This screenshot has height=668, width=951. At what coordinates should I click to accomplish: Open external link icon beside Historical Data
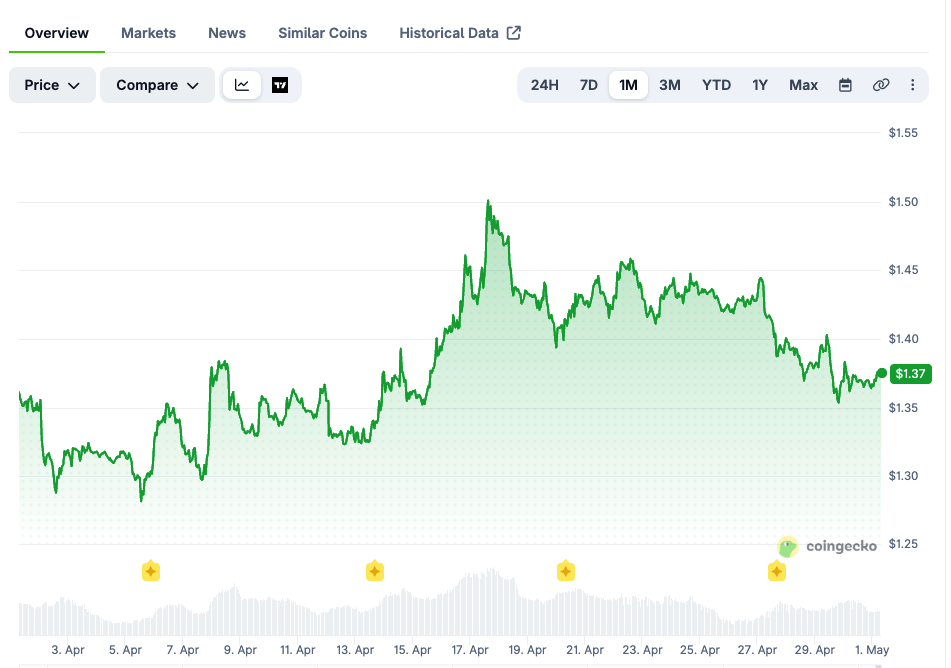pyautogui.click(x=514, y=33)
